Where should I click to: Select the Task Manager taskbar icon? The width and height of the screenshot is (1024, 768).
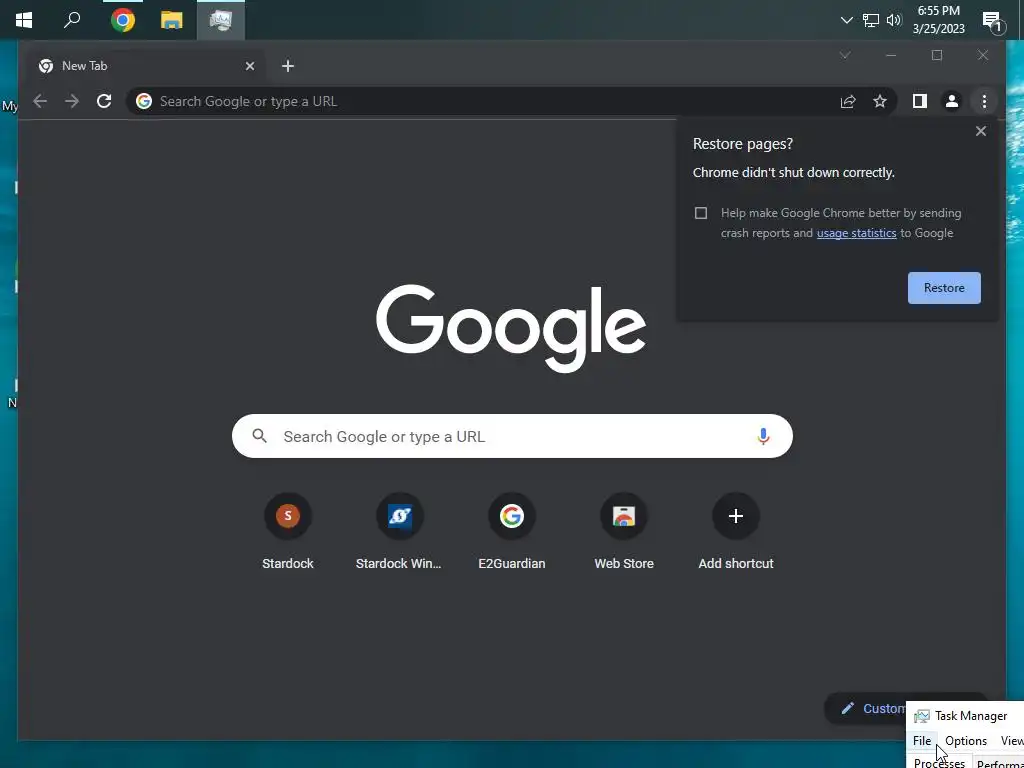(221, 20)
